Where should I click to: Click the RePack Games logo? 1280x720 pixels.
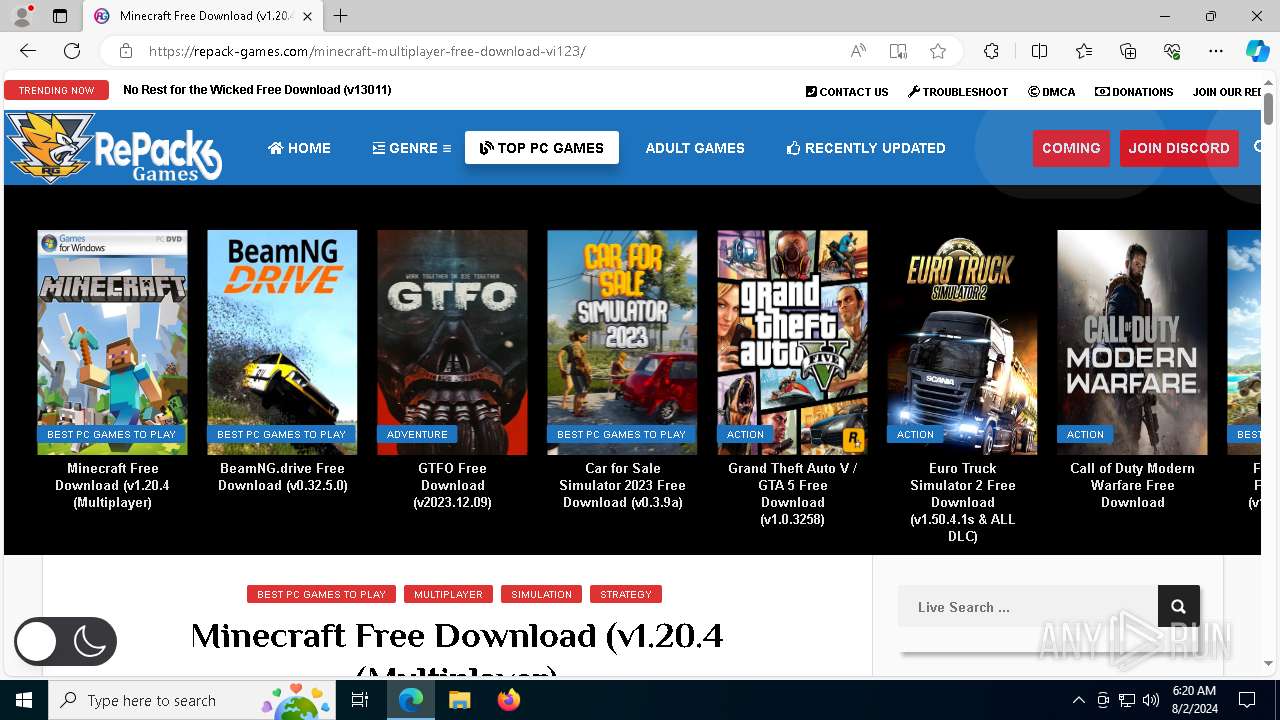[114, 148]
